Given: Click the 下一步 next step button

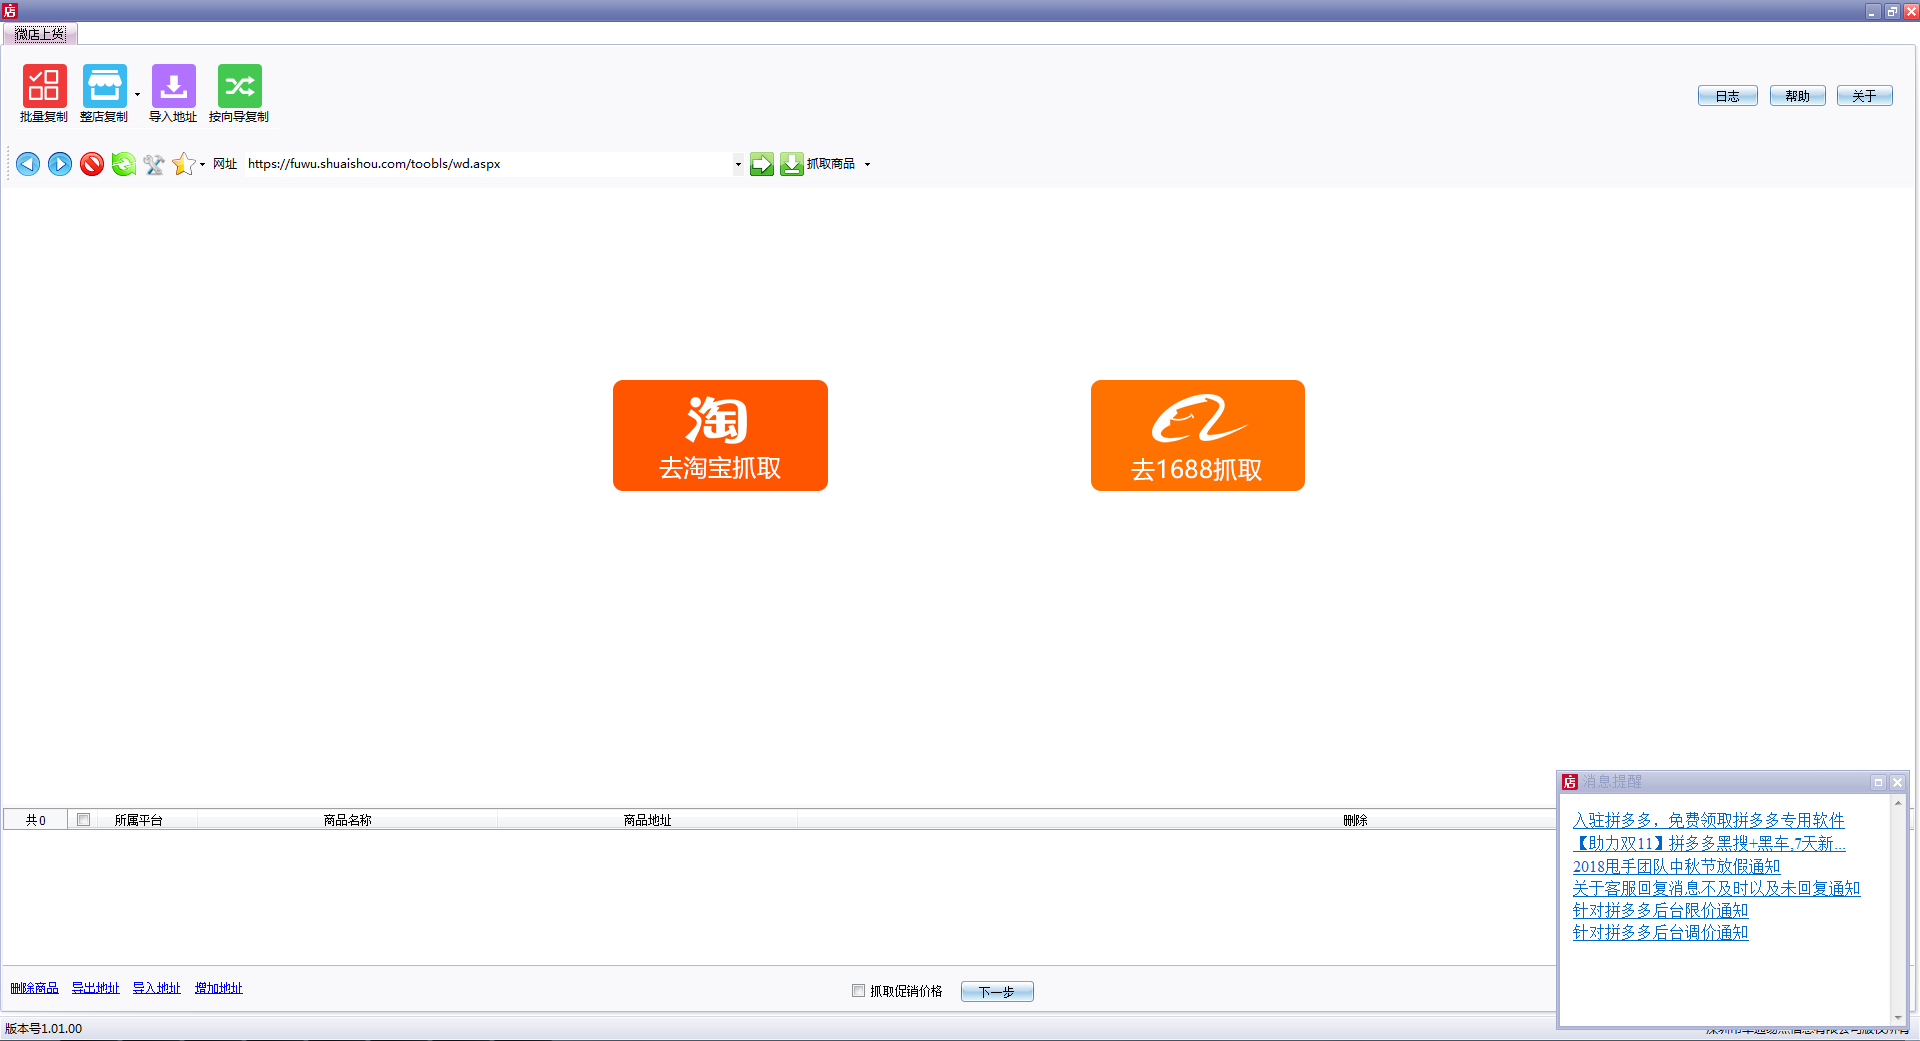Looking at the screenshot, I should pyautogui.click(x=997, y=992).
